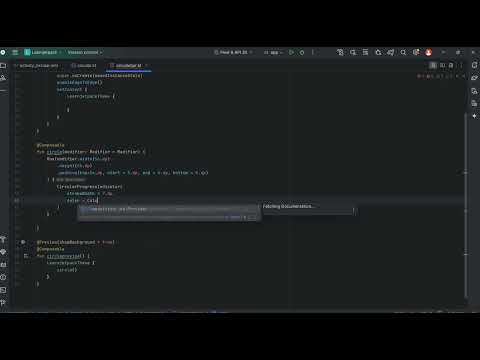Click the Debug bug icon
The width and height of the screenshot is (480, 360).
(302, 52)
